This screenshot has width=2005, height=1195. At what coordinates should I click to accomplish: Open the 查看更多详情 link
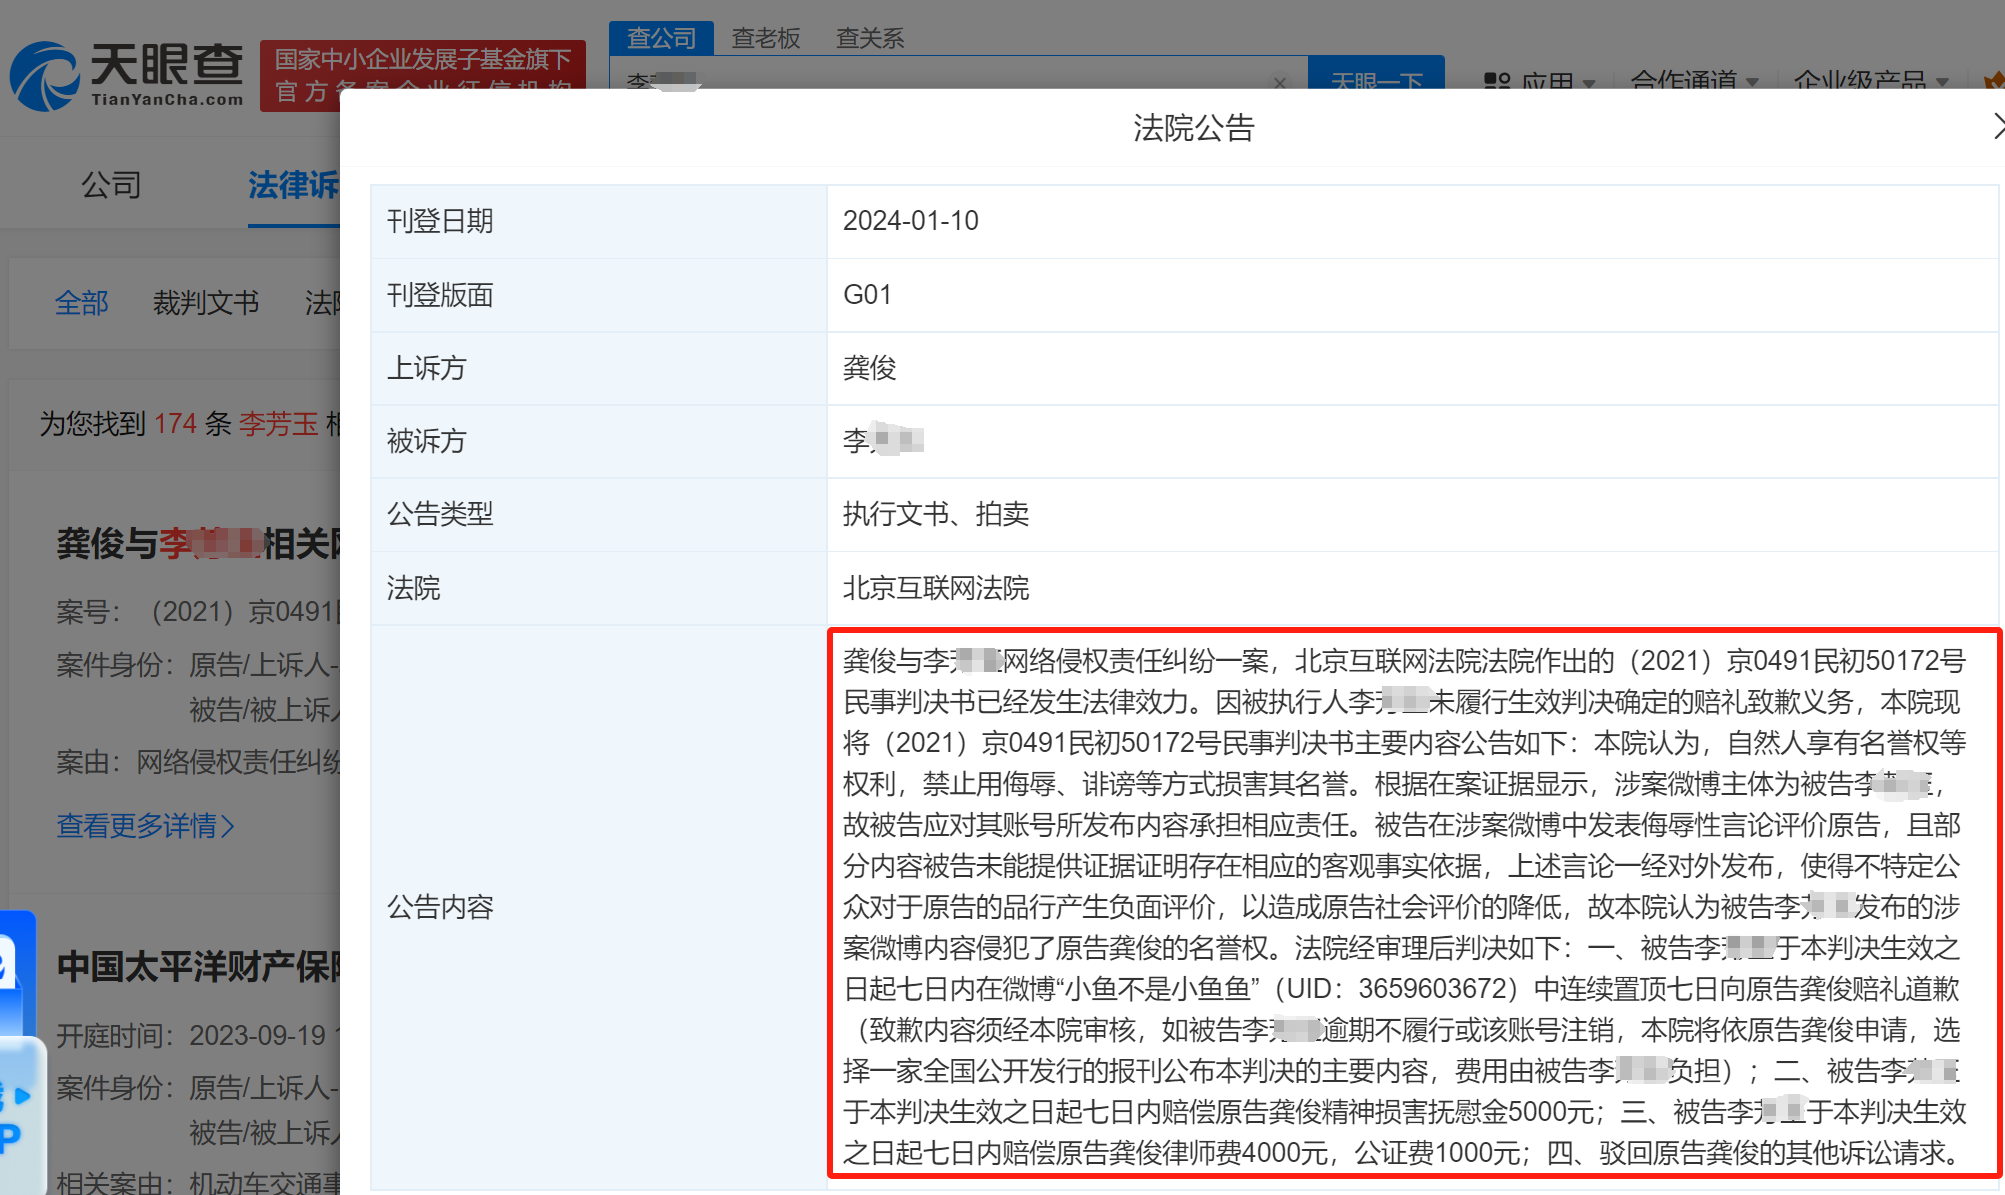(x=145, y=826)
